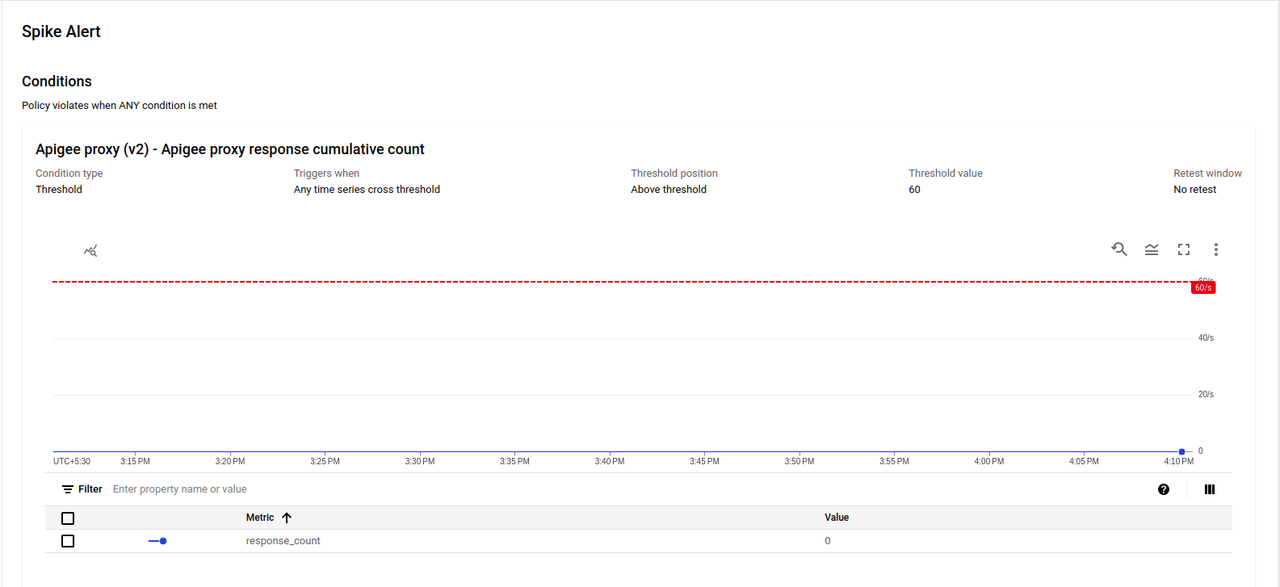1280x587 pixels.
Task: Click the explore-data chart icon above the graph
Action: coord(91,250)
